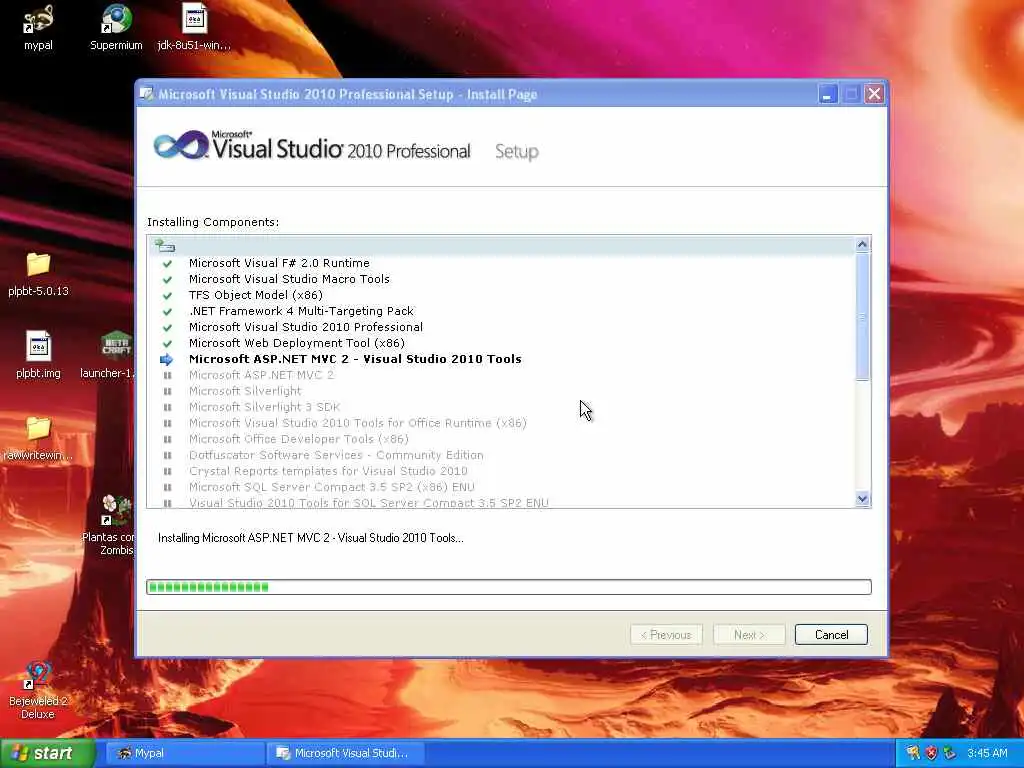Image resolution: width=1024 pixels, height=768 pixels.
Task: Click the component list scroll down arrow
Action: (862, 499)
